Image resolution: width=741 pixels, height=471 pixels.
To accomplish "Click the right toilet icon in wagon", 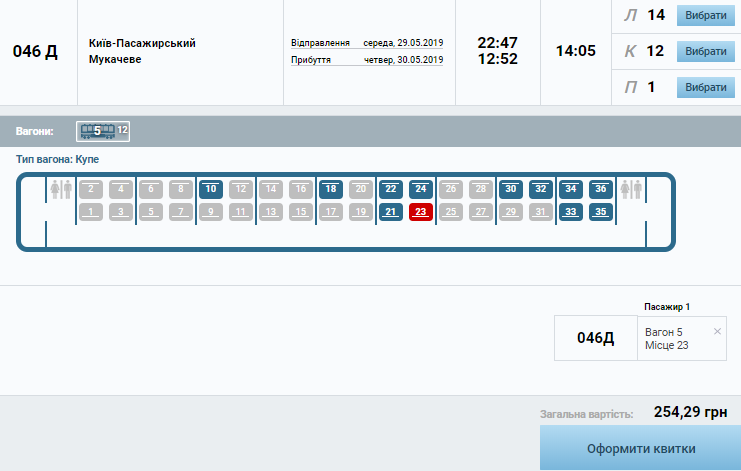I will (x=631, y=189).
